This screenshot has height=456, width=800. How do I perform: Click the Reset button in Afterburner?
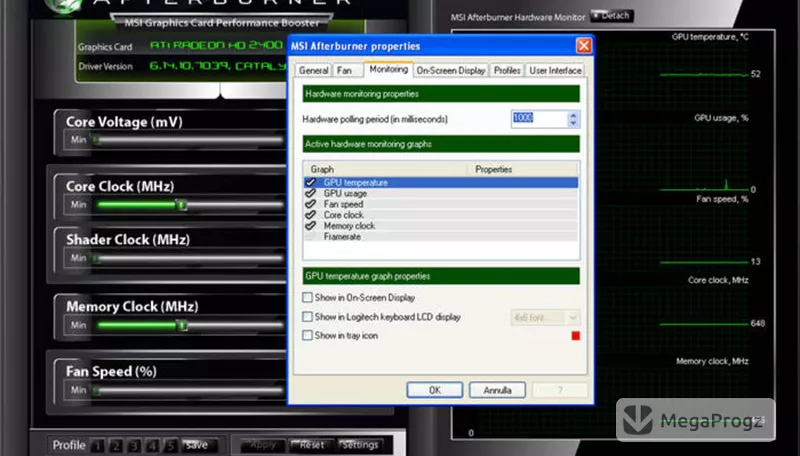click(x=311, y=445)
